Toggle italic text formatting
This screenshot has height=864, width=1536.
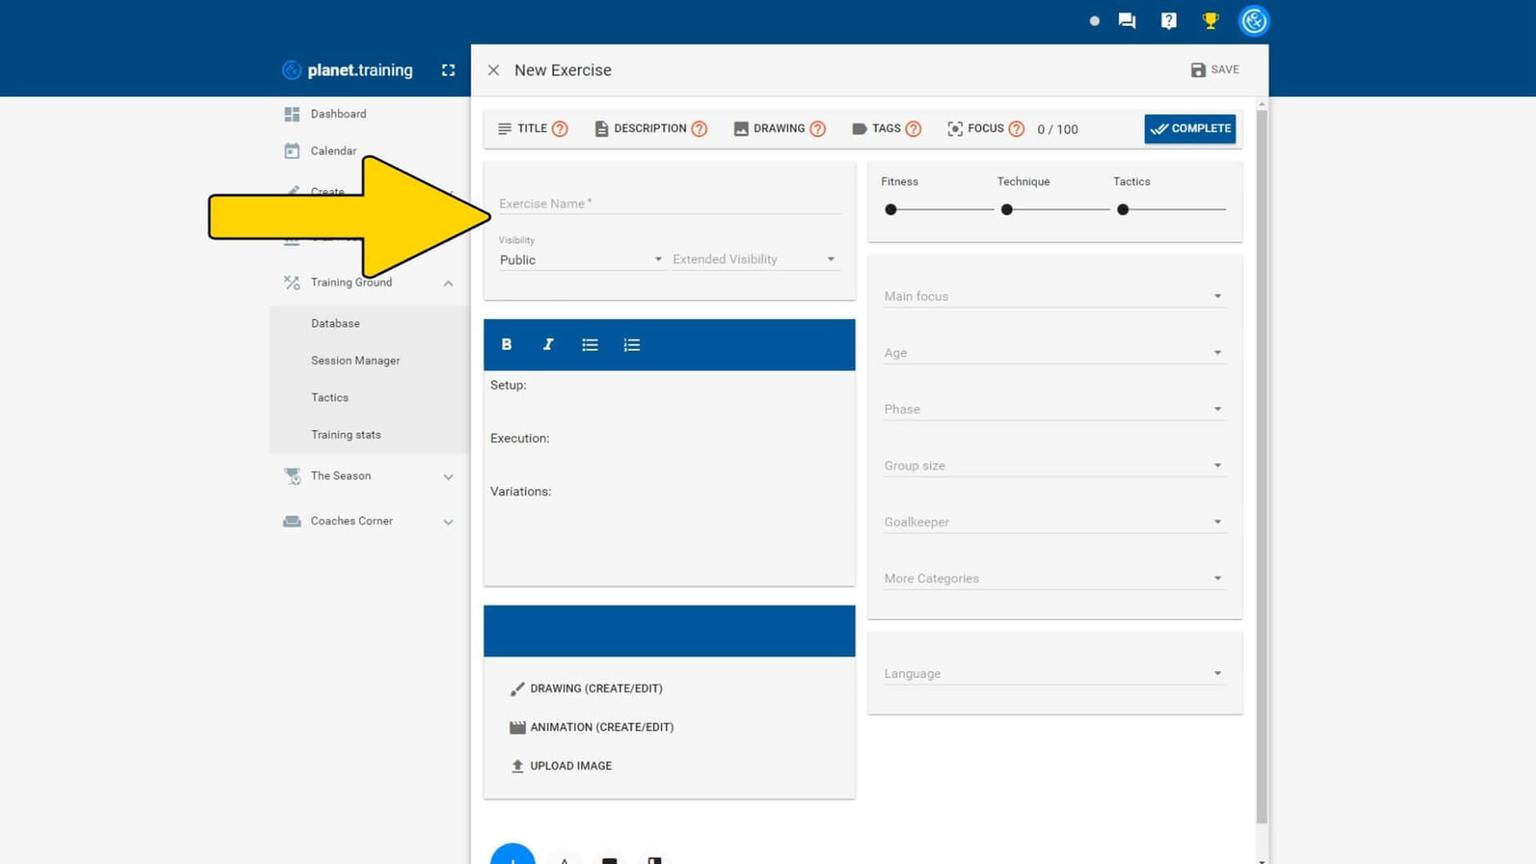pyautogui.click(x=548, y=344)
